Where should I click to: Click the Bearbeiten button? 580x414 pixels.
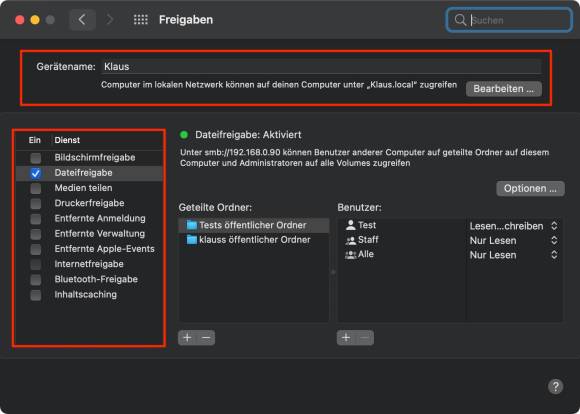pos(503,89)
